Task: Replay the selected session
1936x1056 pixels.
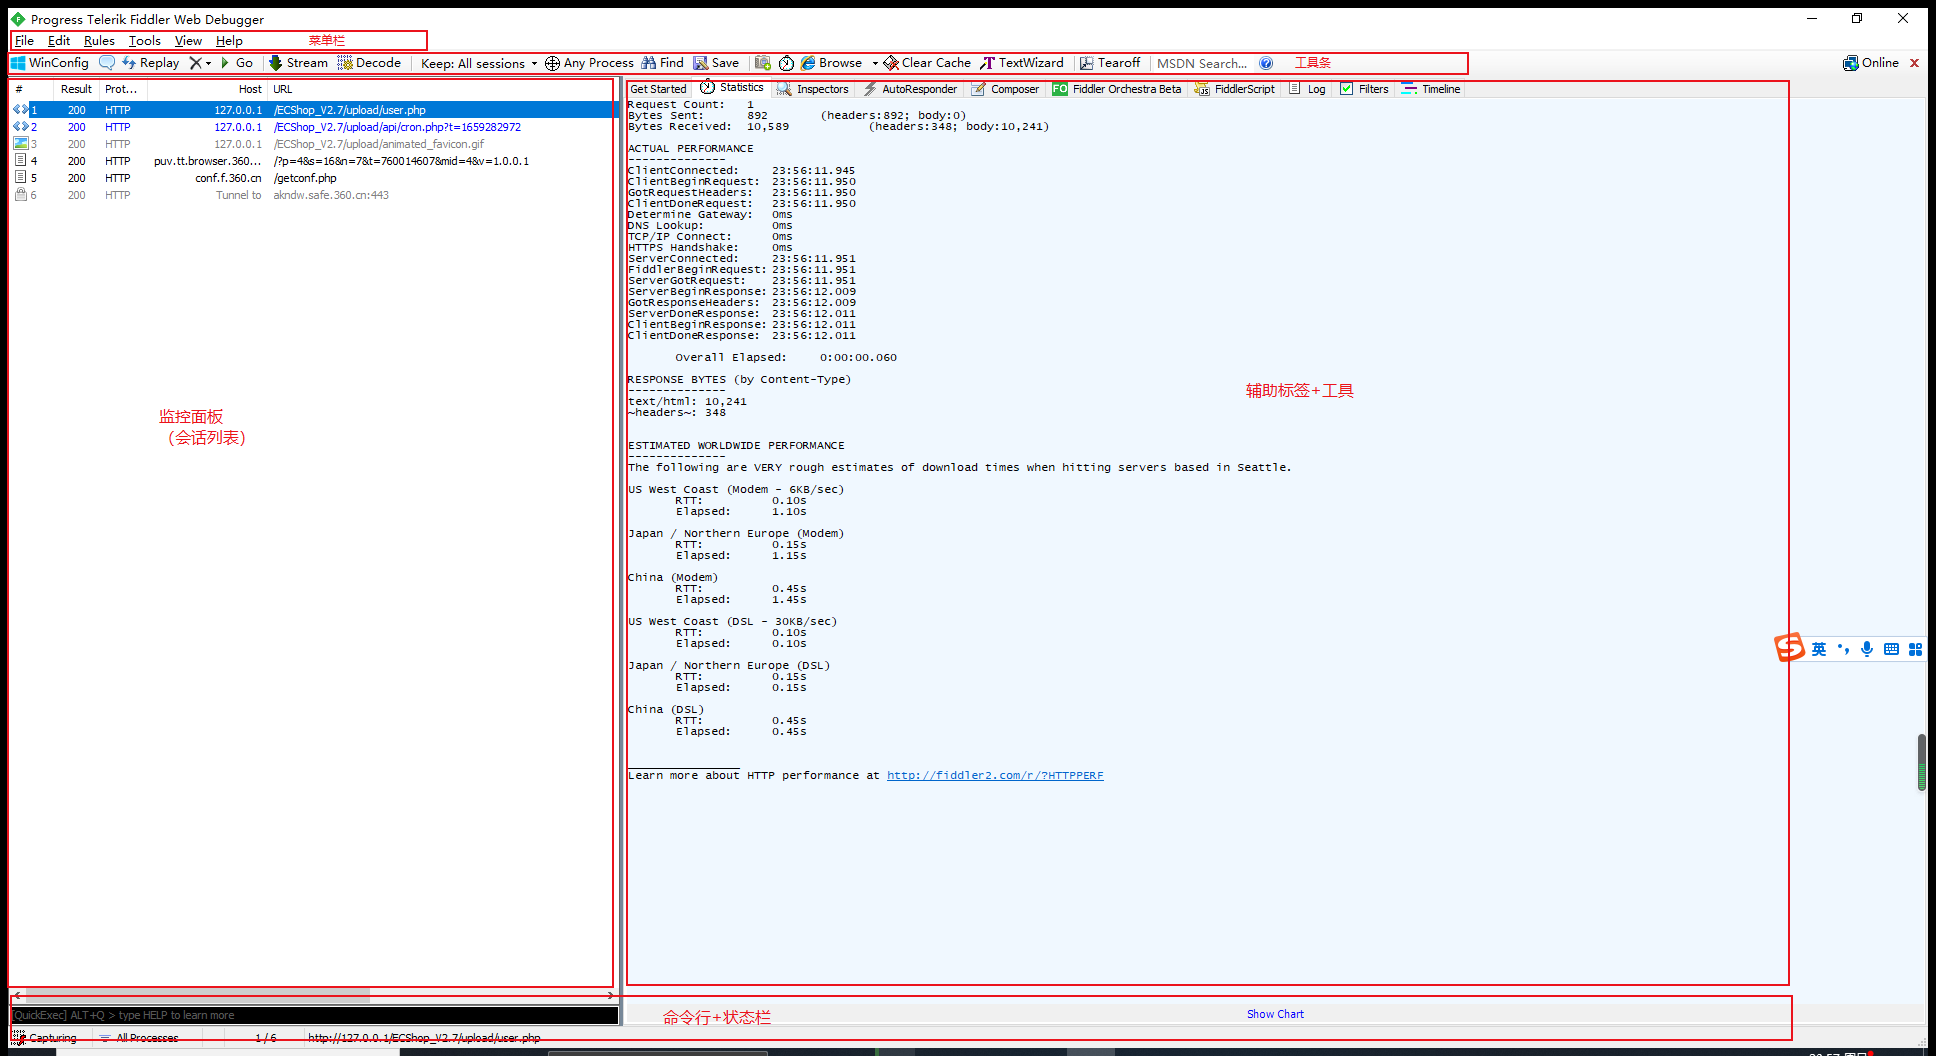Action: tap(151, 63)
